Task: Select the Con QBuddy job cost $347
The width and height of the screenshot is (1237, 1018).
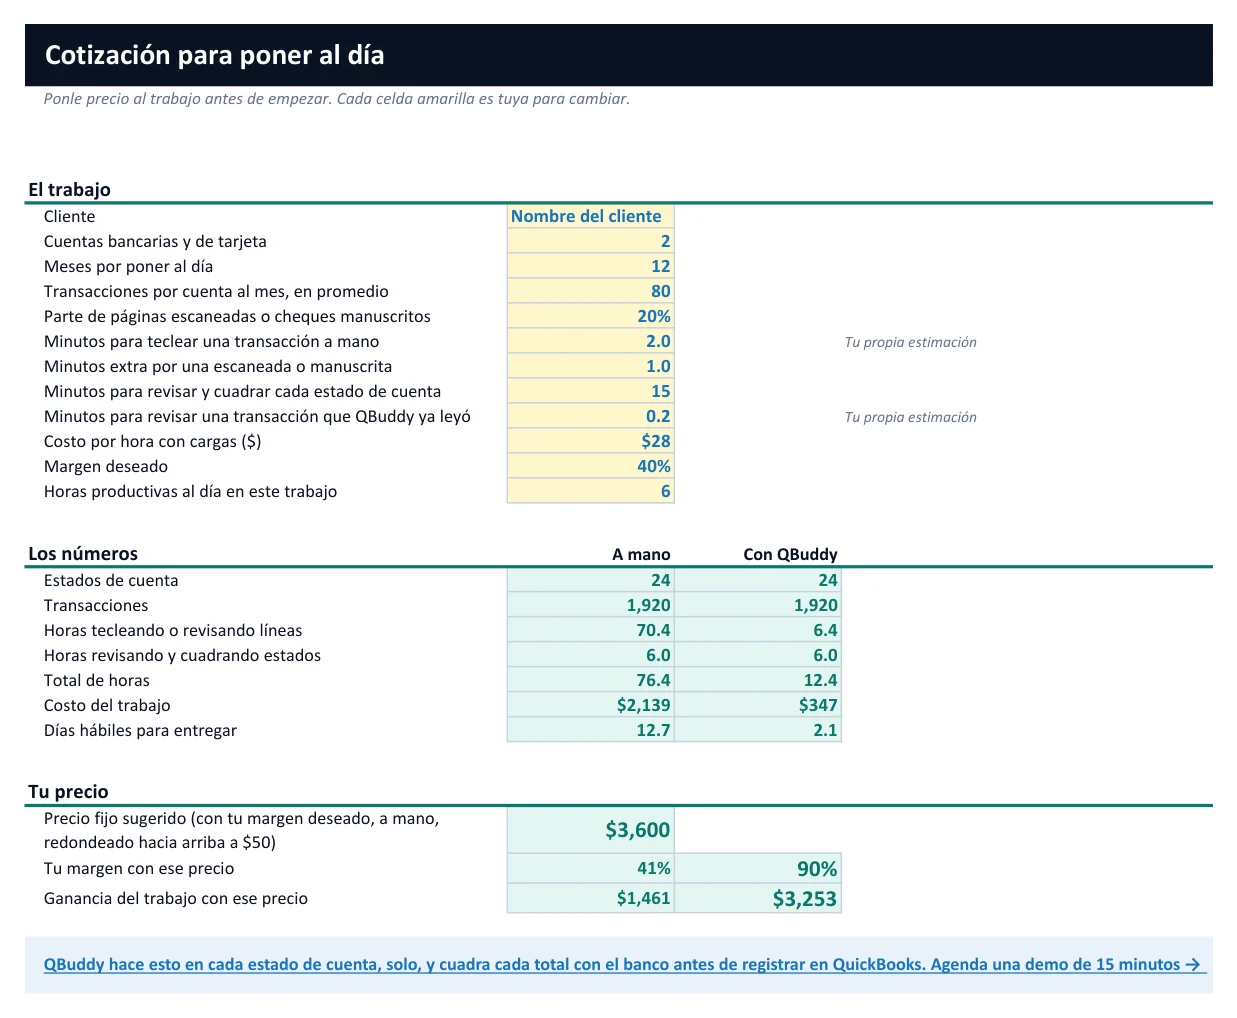Action: [x=758, y=705]
